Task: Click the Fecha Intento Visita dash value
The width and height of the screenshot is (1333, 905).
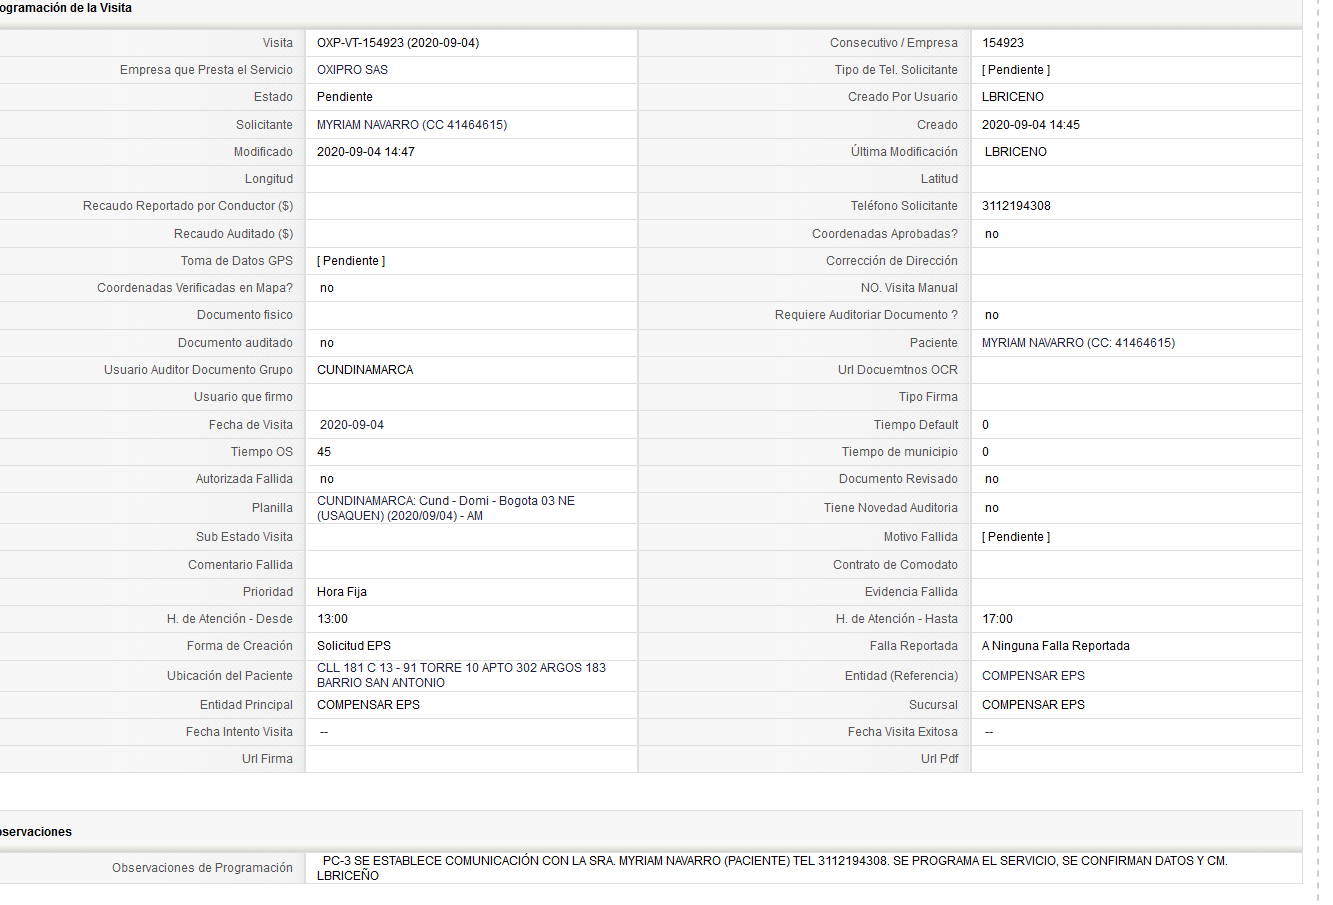Action: (324, 732)
